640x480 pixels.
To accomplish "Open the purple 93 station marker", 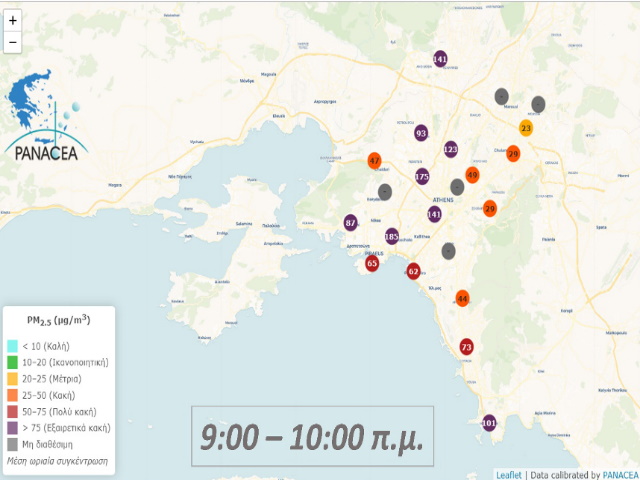I will 421,133.
